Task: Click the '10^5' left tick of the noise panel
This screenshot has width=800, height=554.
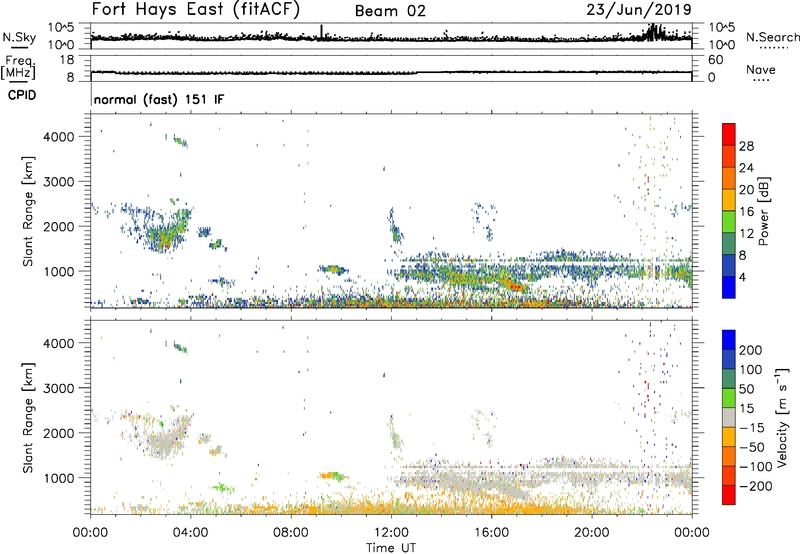Action: 61,27
